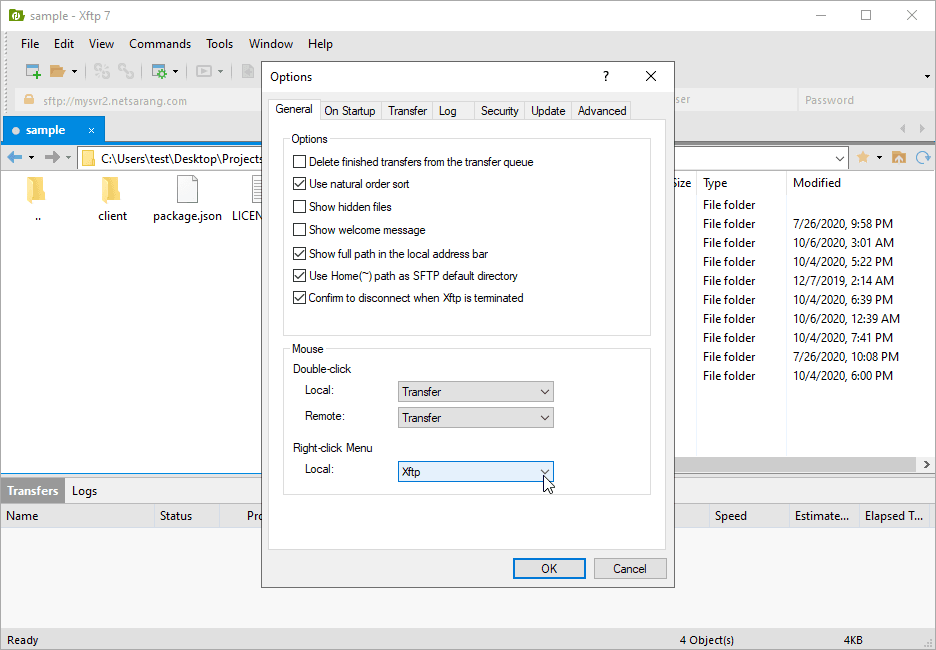Expand the Back history dropdown arrow
936x650 pixels.
tap(31, 158)
